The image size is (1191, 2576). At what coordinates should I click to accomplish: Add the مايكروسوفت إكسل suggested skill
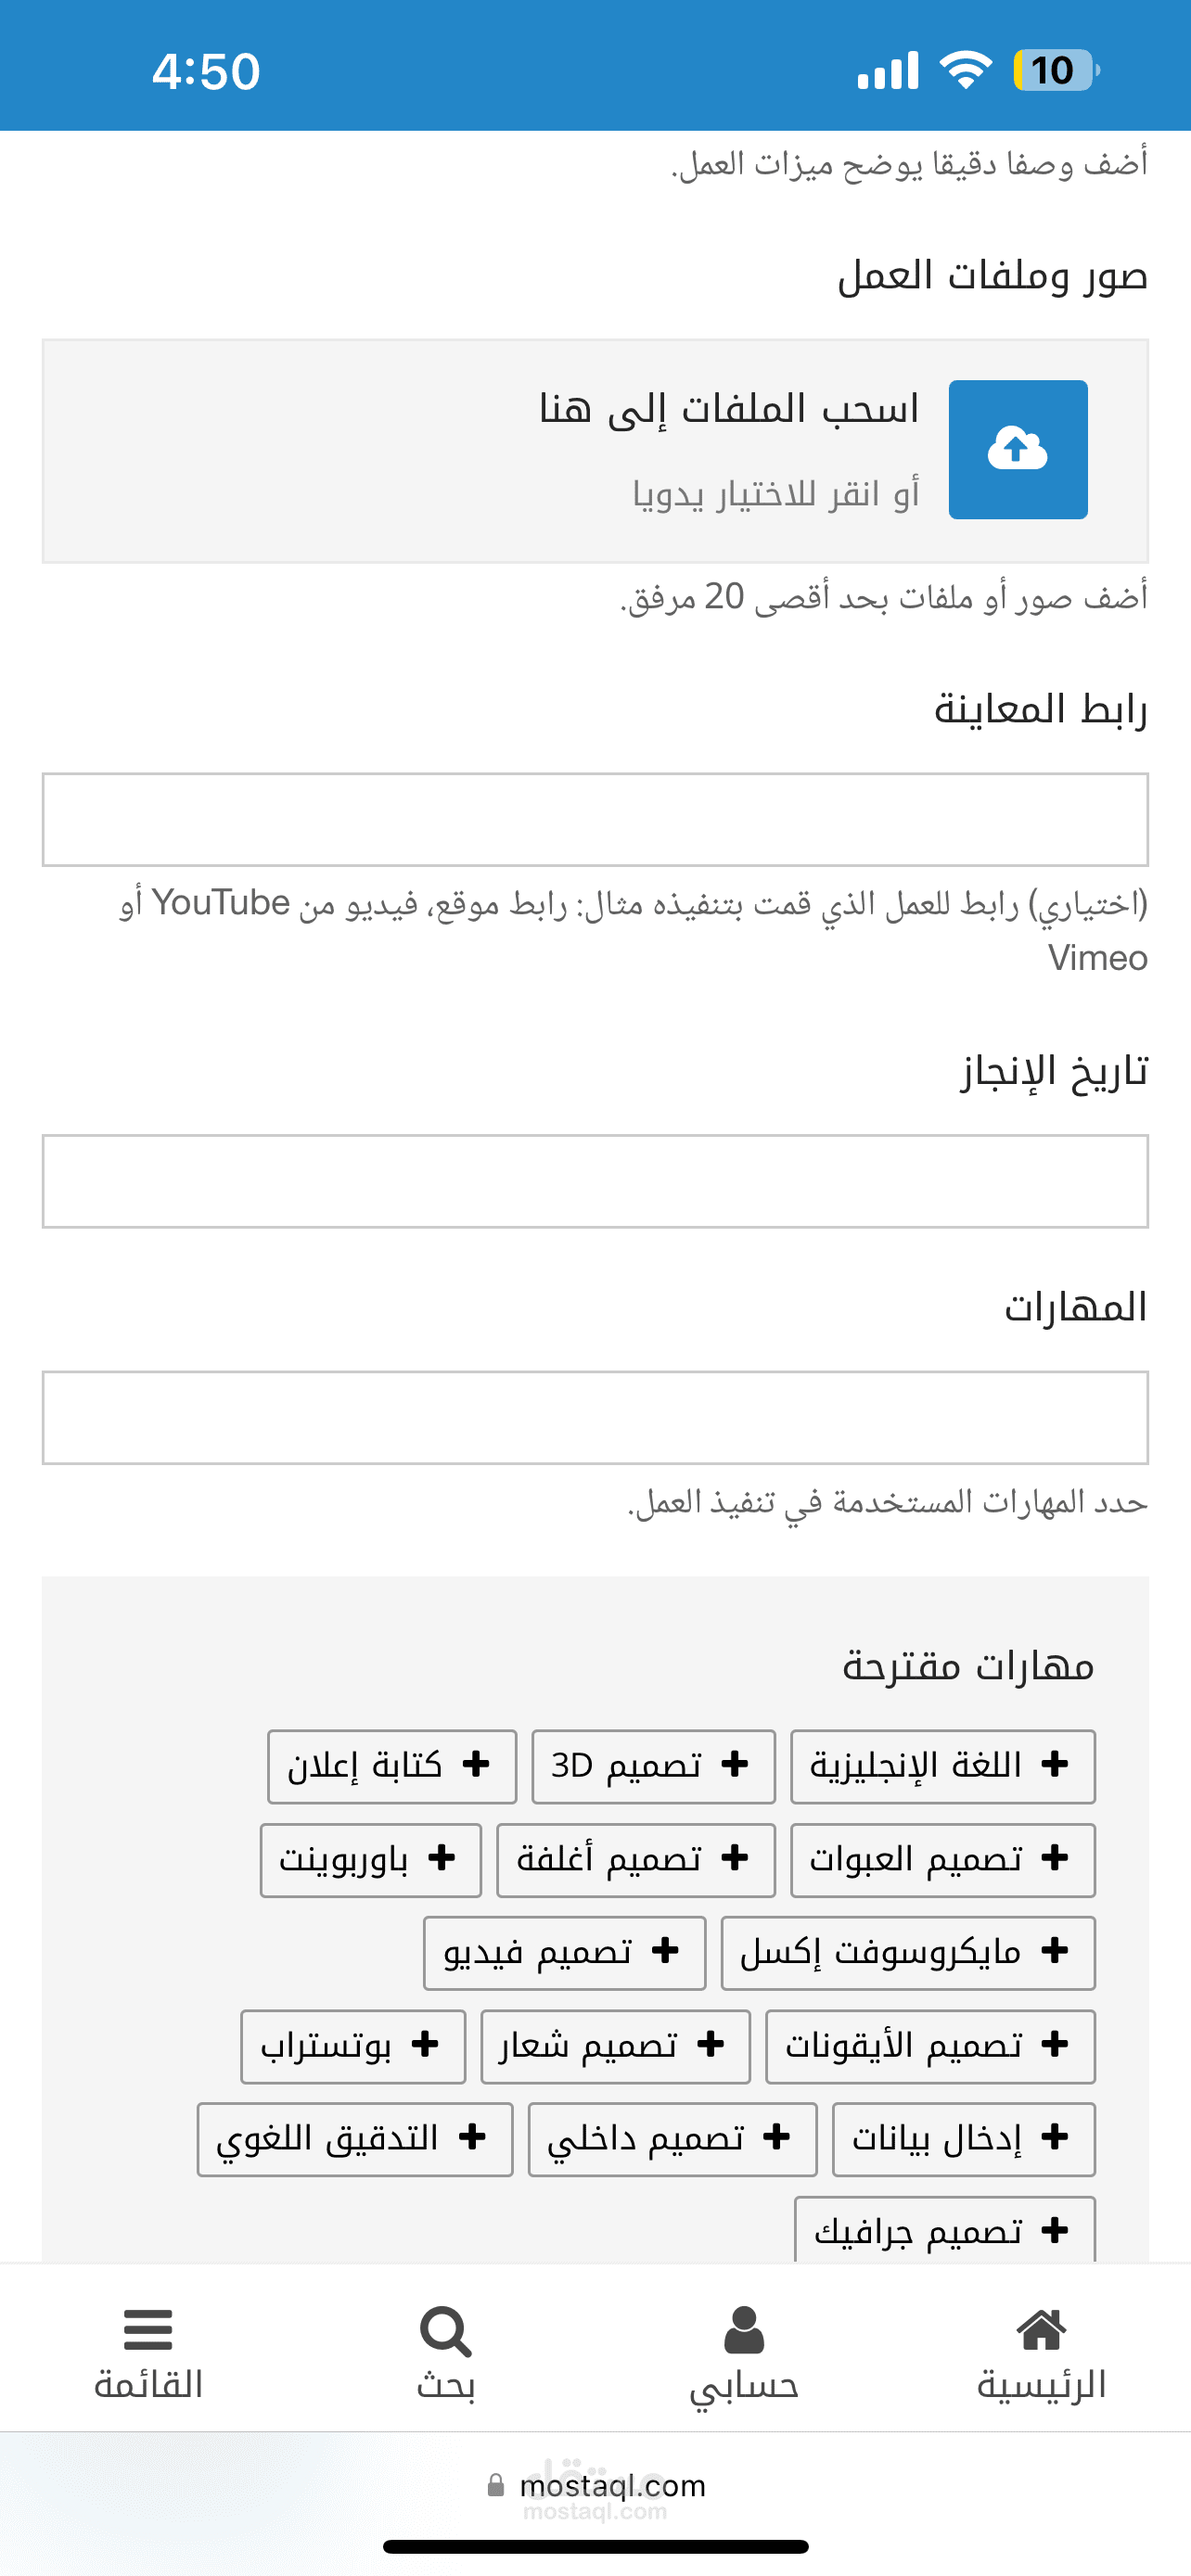(907, 1952)
